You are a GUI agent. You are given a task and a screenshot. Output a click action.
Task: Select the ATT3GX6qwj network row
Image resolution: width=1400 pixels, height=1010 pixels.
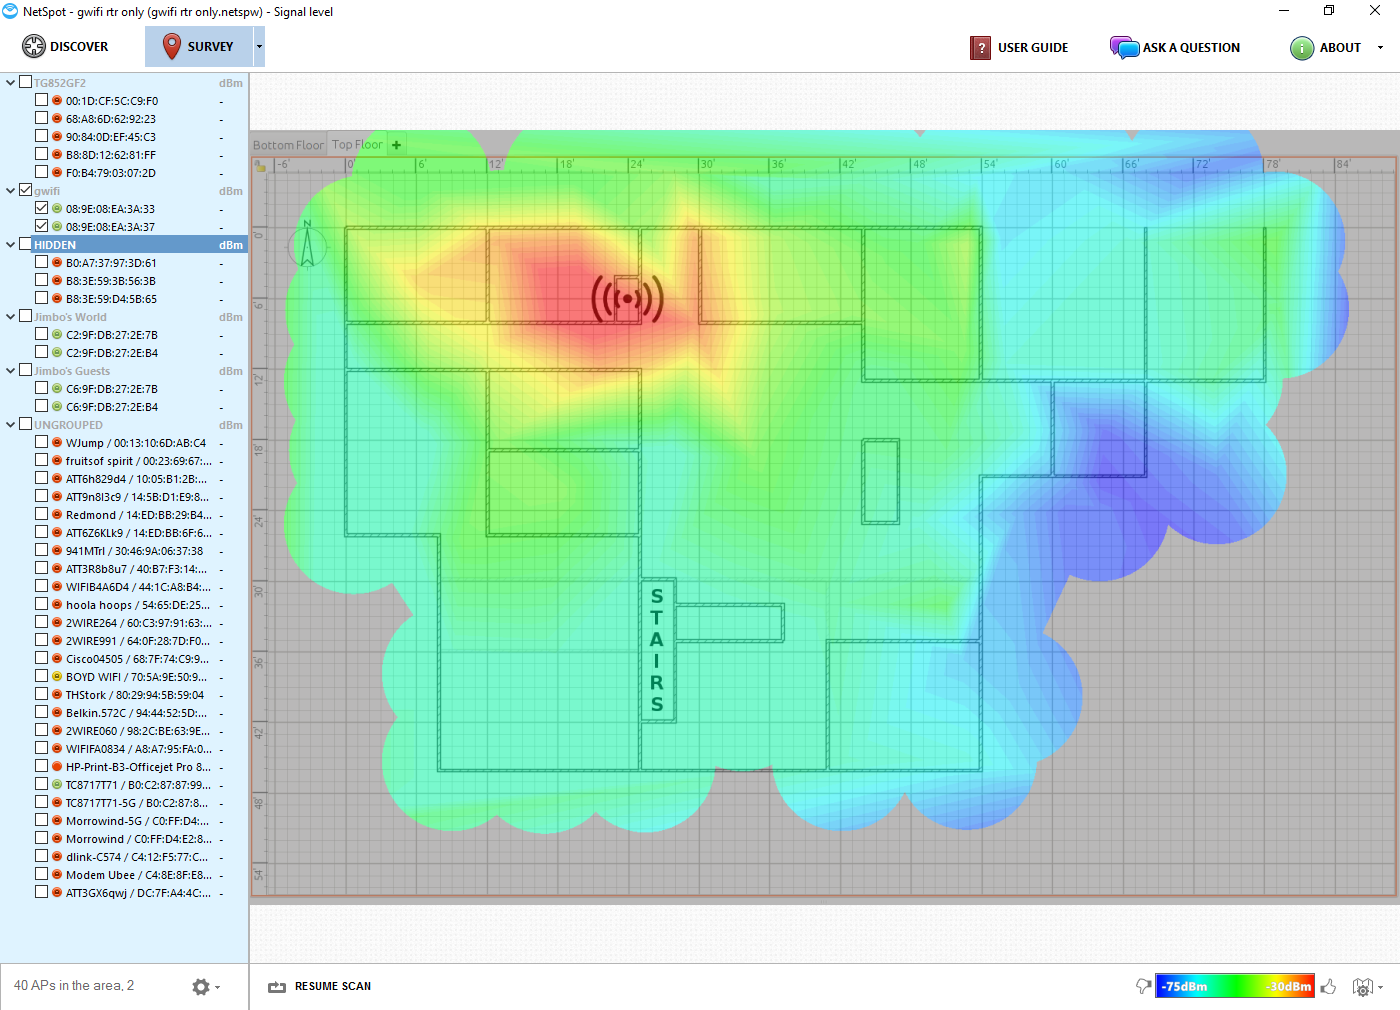pyautogui.click(x=124, y=893)
